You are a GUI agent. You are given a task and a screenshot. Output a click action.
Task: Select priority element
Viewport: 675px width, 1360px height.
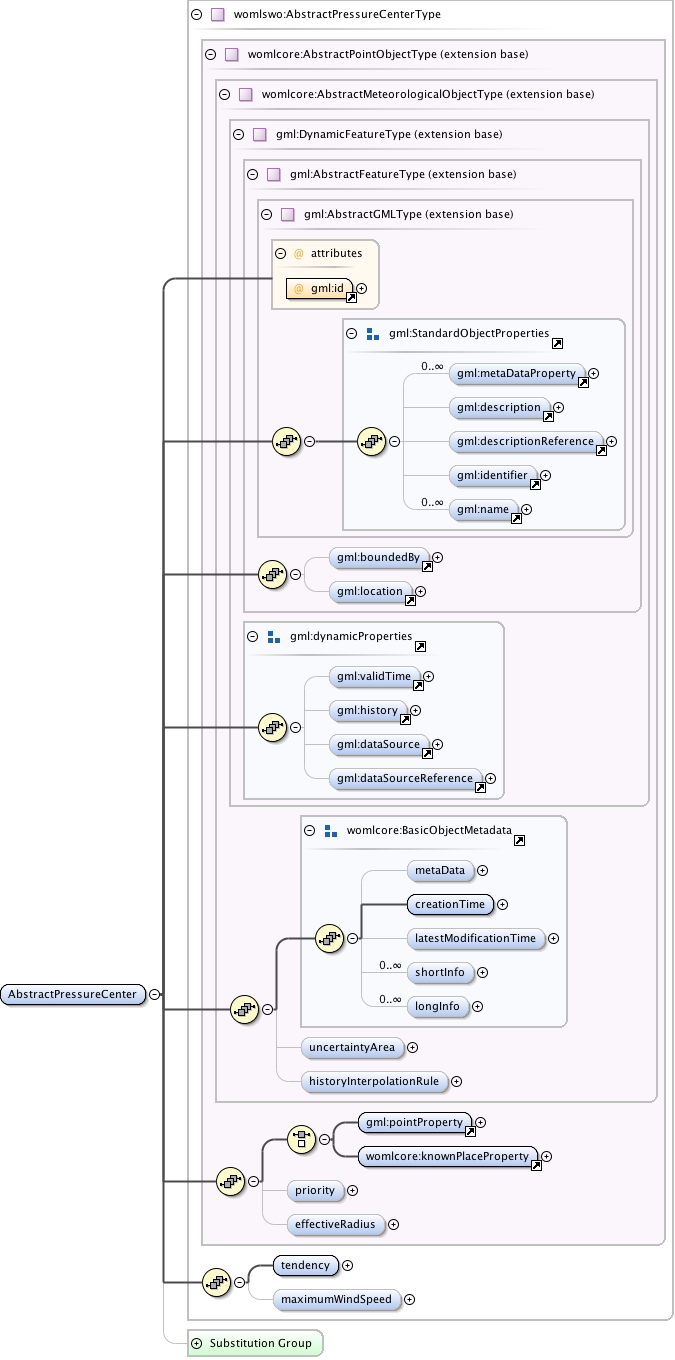[314, 1191]
